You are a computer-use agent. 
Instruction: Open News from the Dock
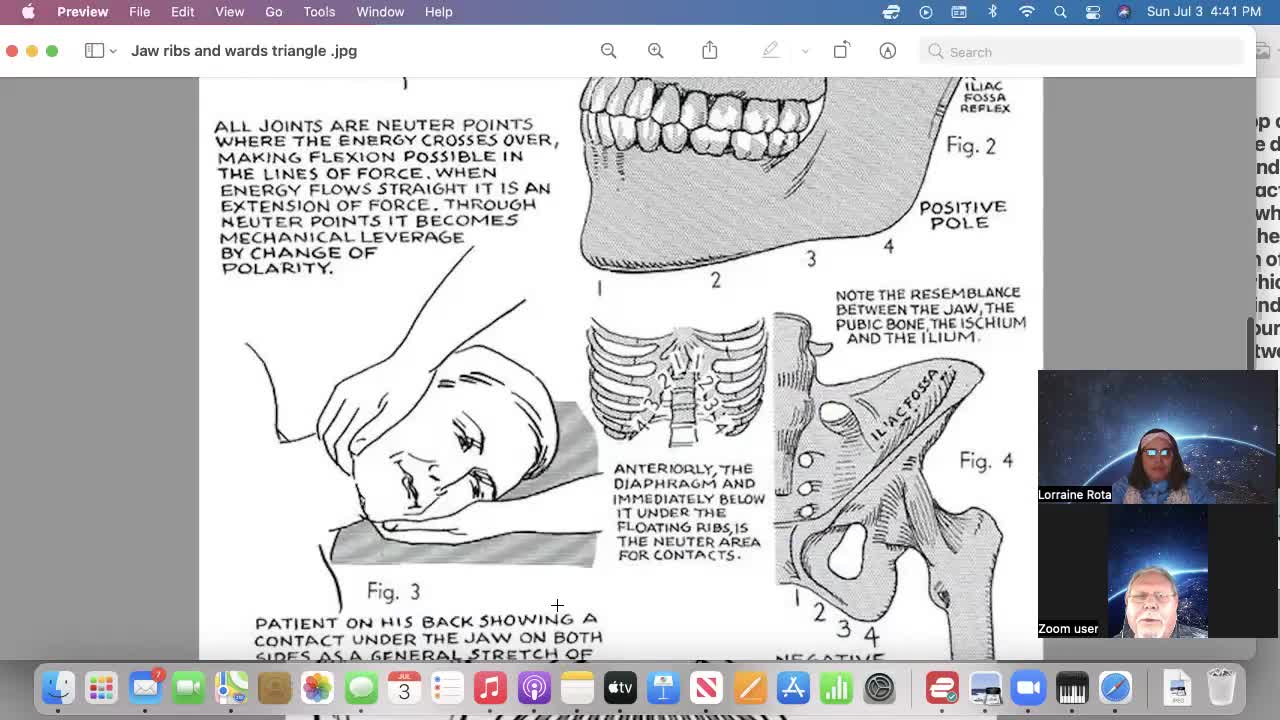(706, 687)
